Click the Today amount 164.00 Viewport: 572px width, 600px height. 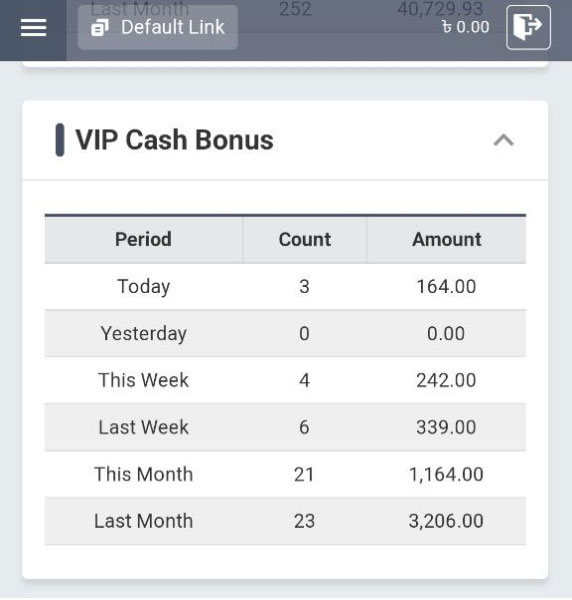click(x=446, y=287)
